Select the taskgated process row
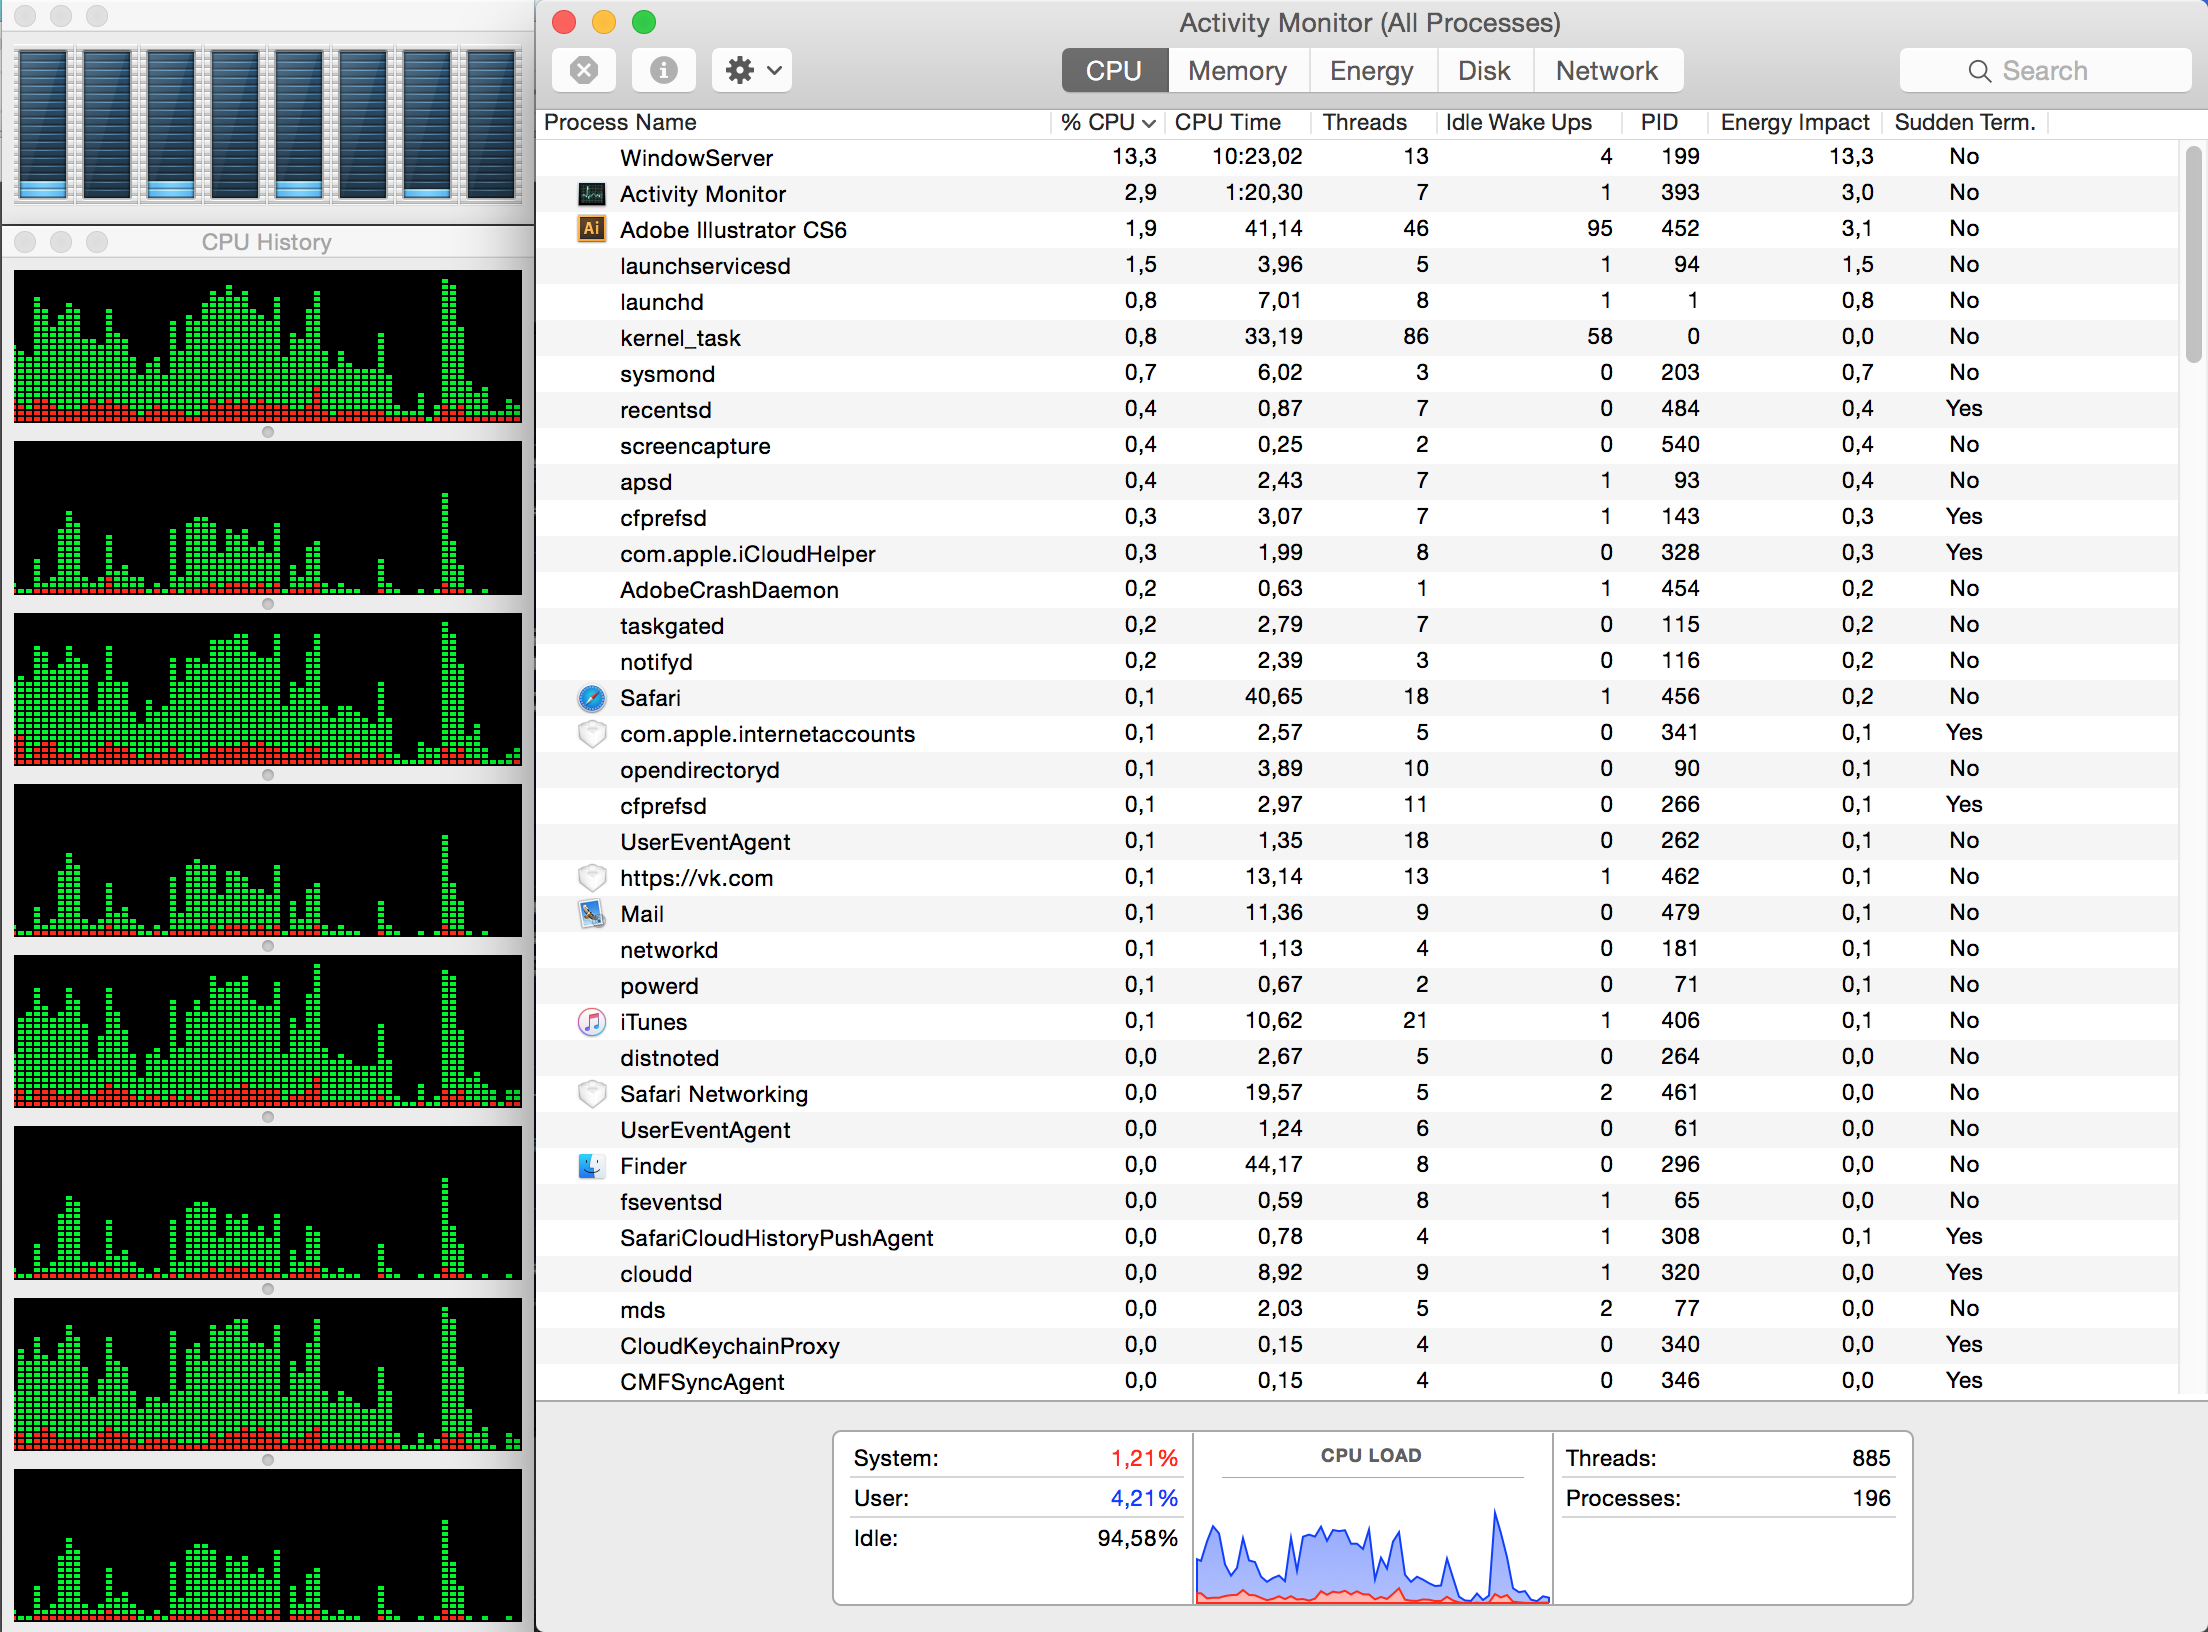 pyautogui.click(x=1357, y=625)
